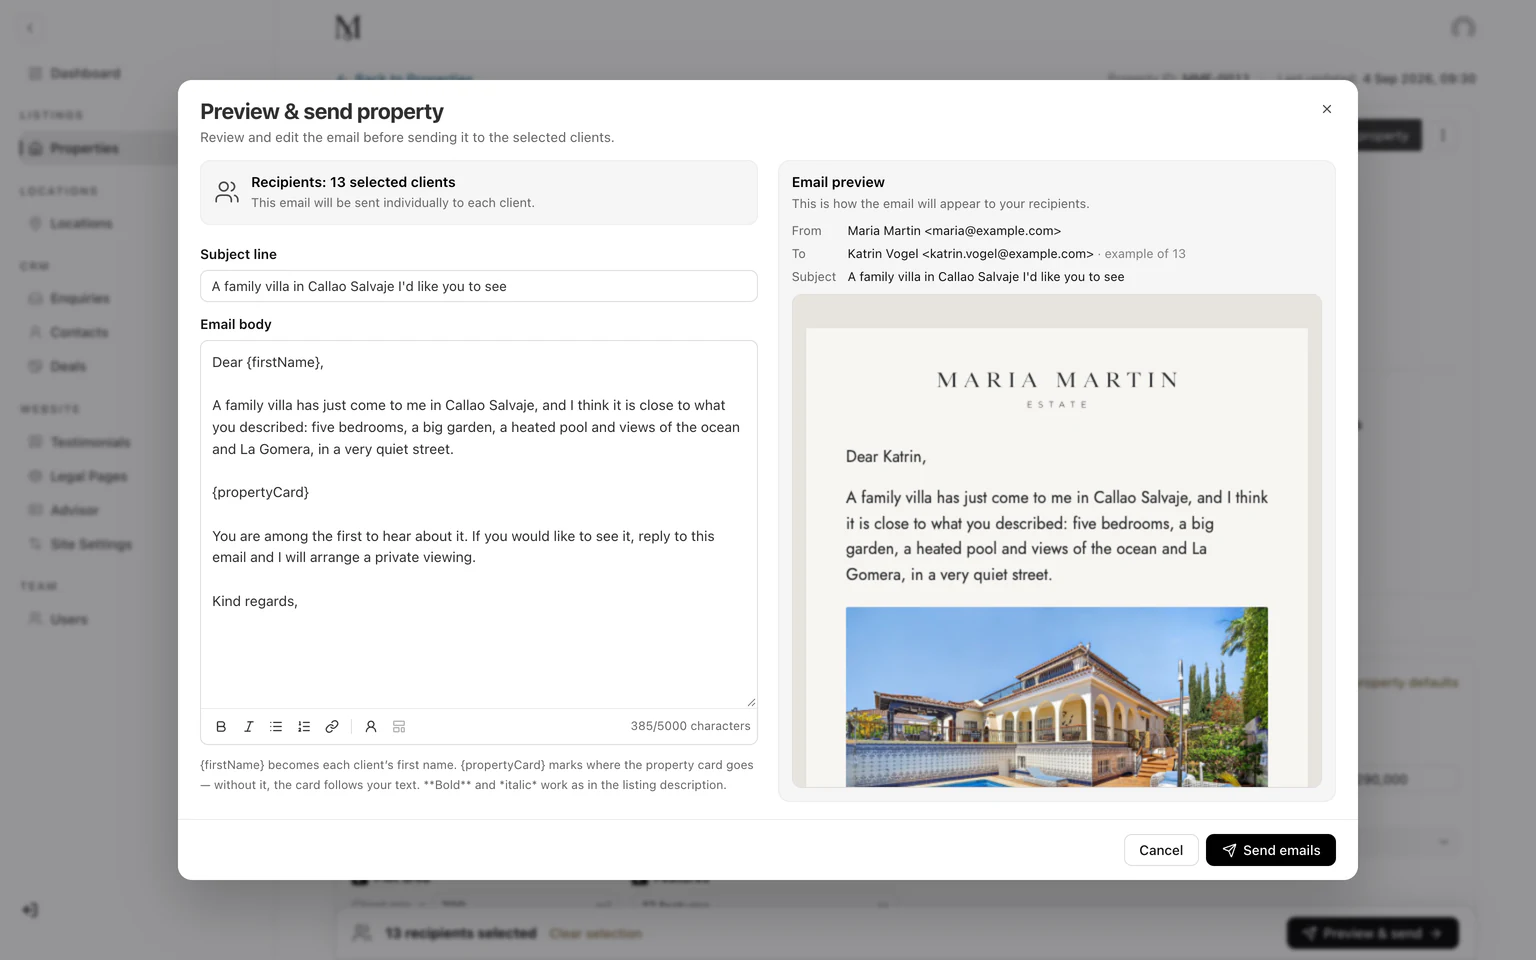
Task: Click inside the Email body text area
Action: tap(479, 524)
